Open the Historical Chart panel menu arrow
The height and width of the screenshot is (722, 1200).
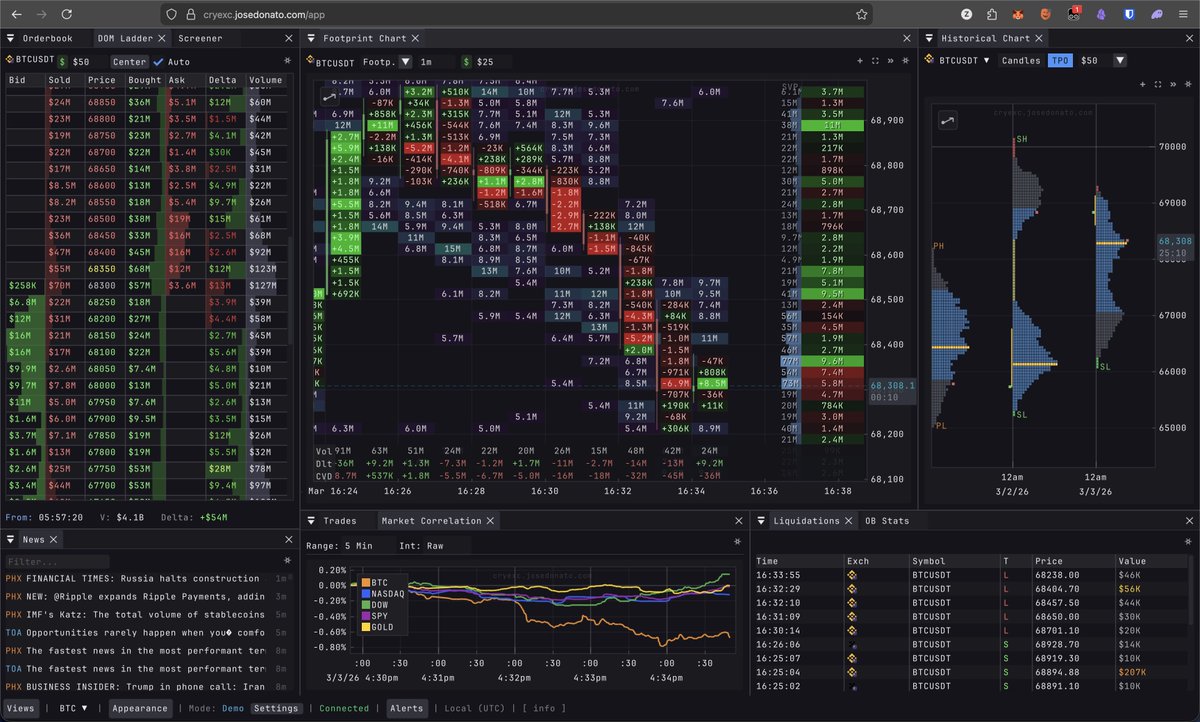929,38
